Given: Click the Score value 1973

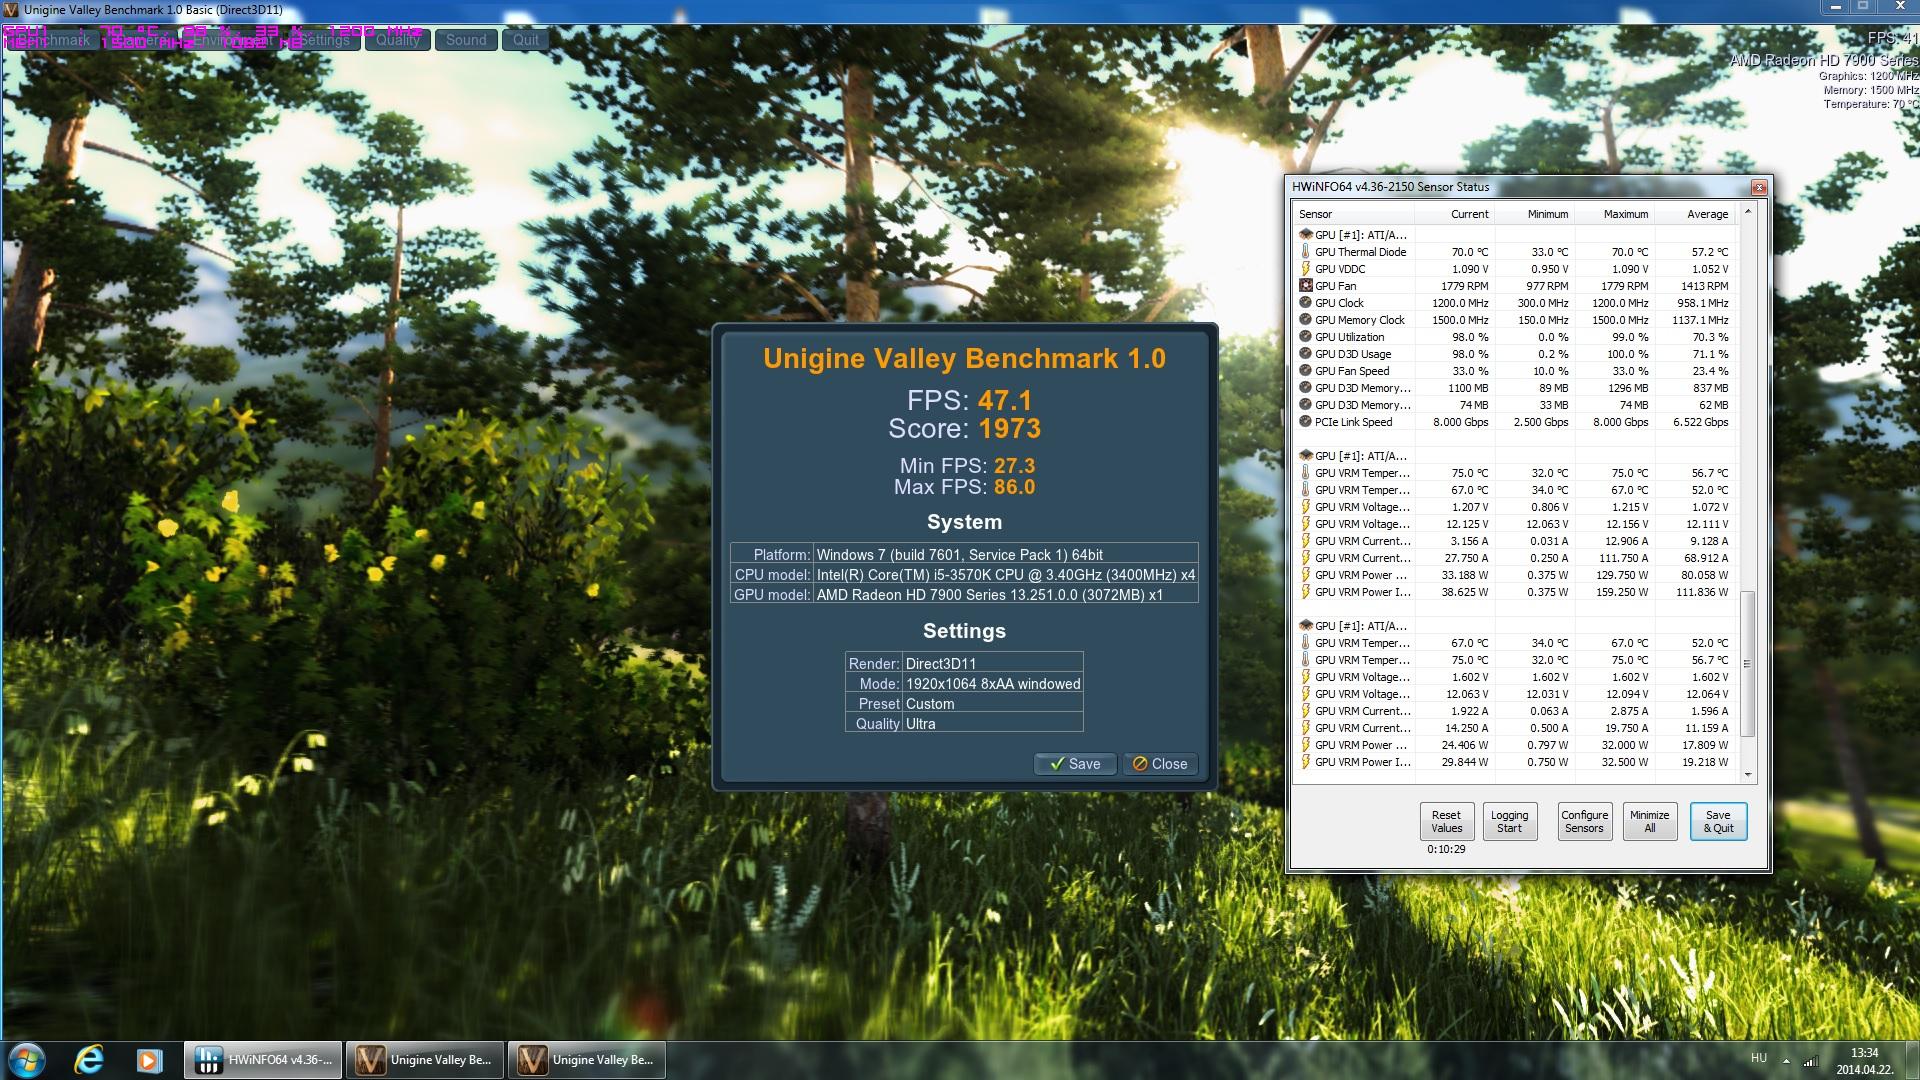Looking at the screenshot, I should click(1010, 429).
